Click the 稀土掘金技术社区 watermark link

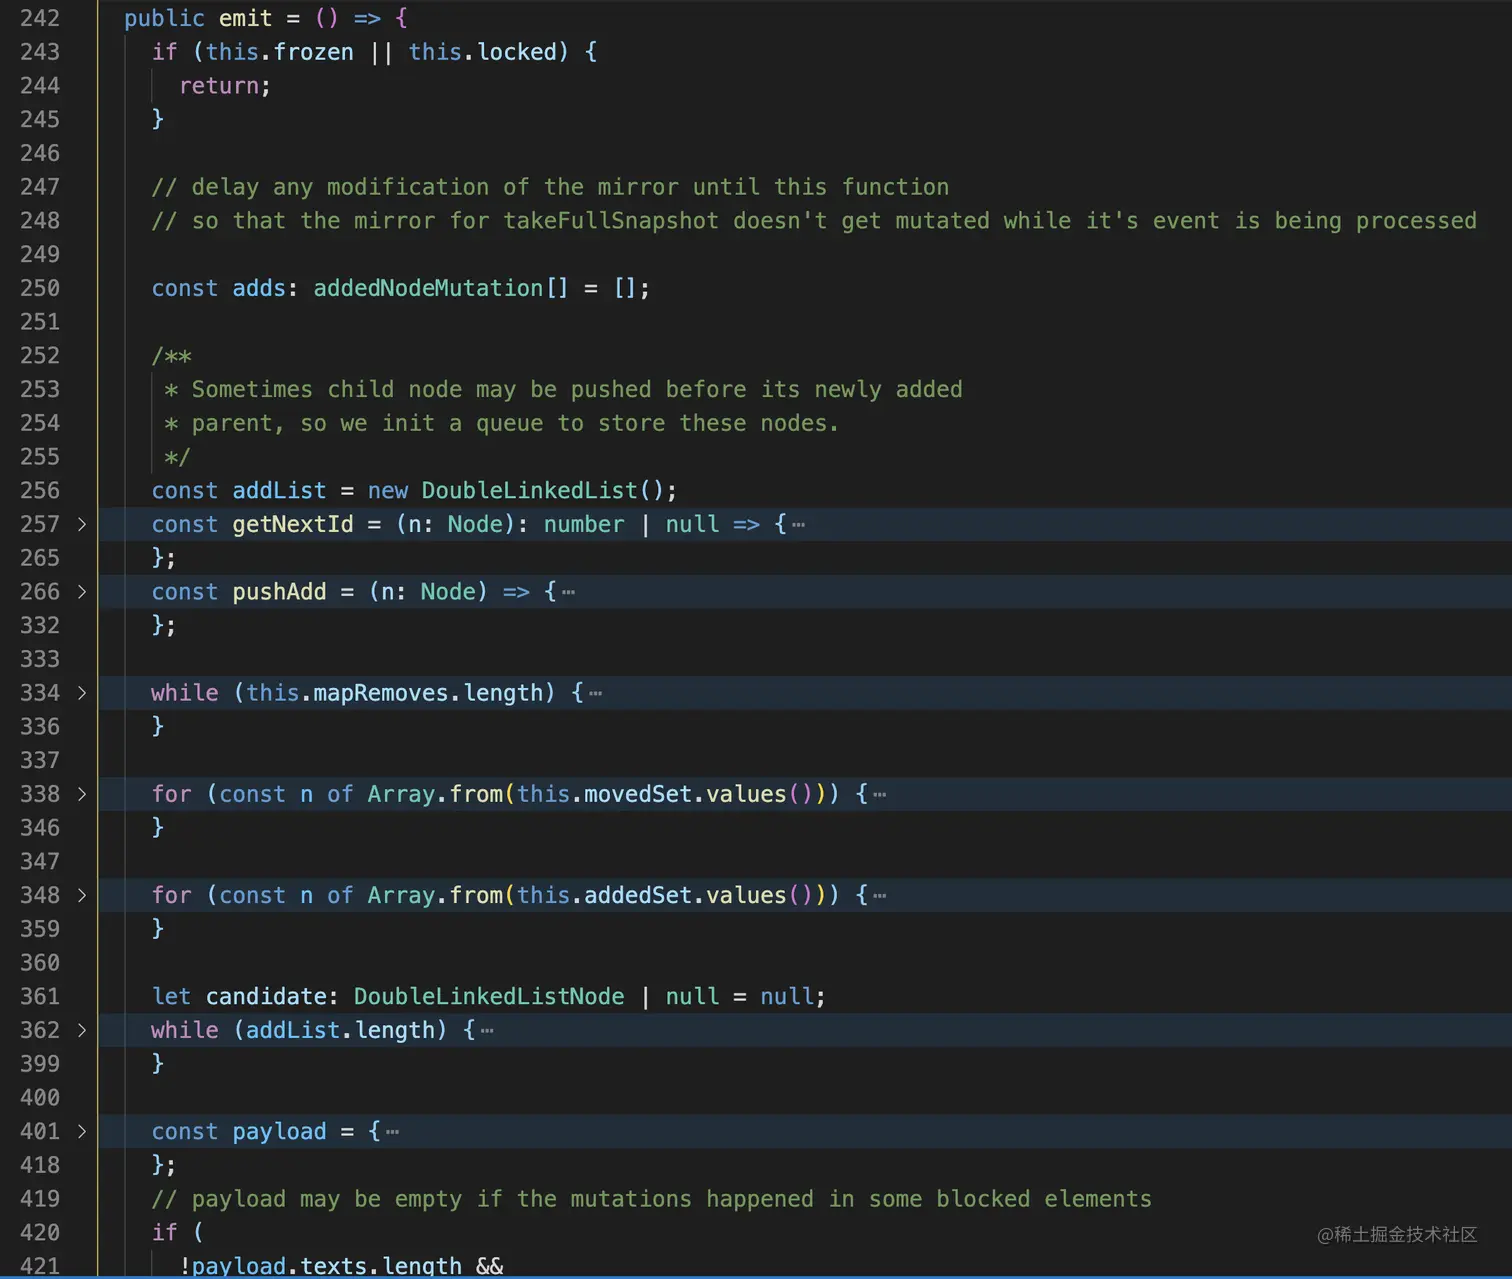(x=1396, y=1235)
